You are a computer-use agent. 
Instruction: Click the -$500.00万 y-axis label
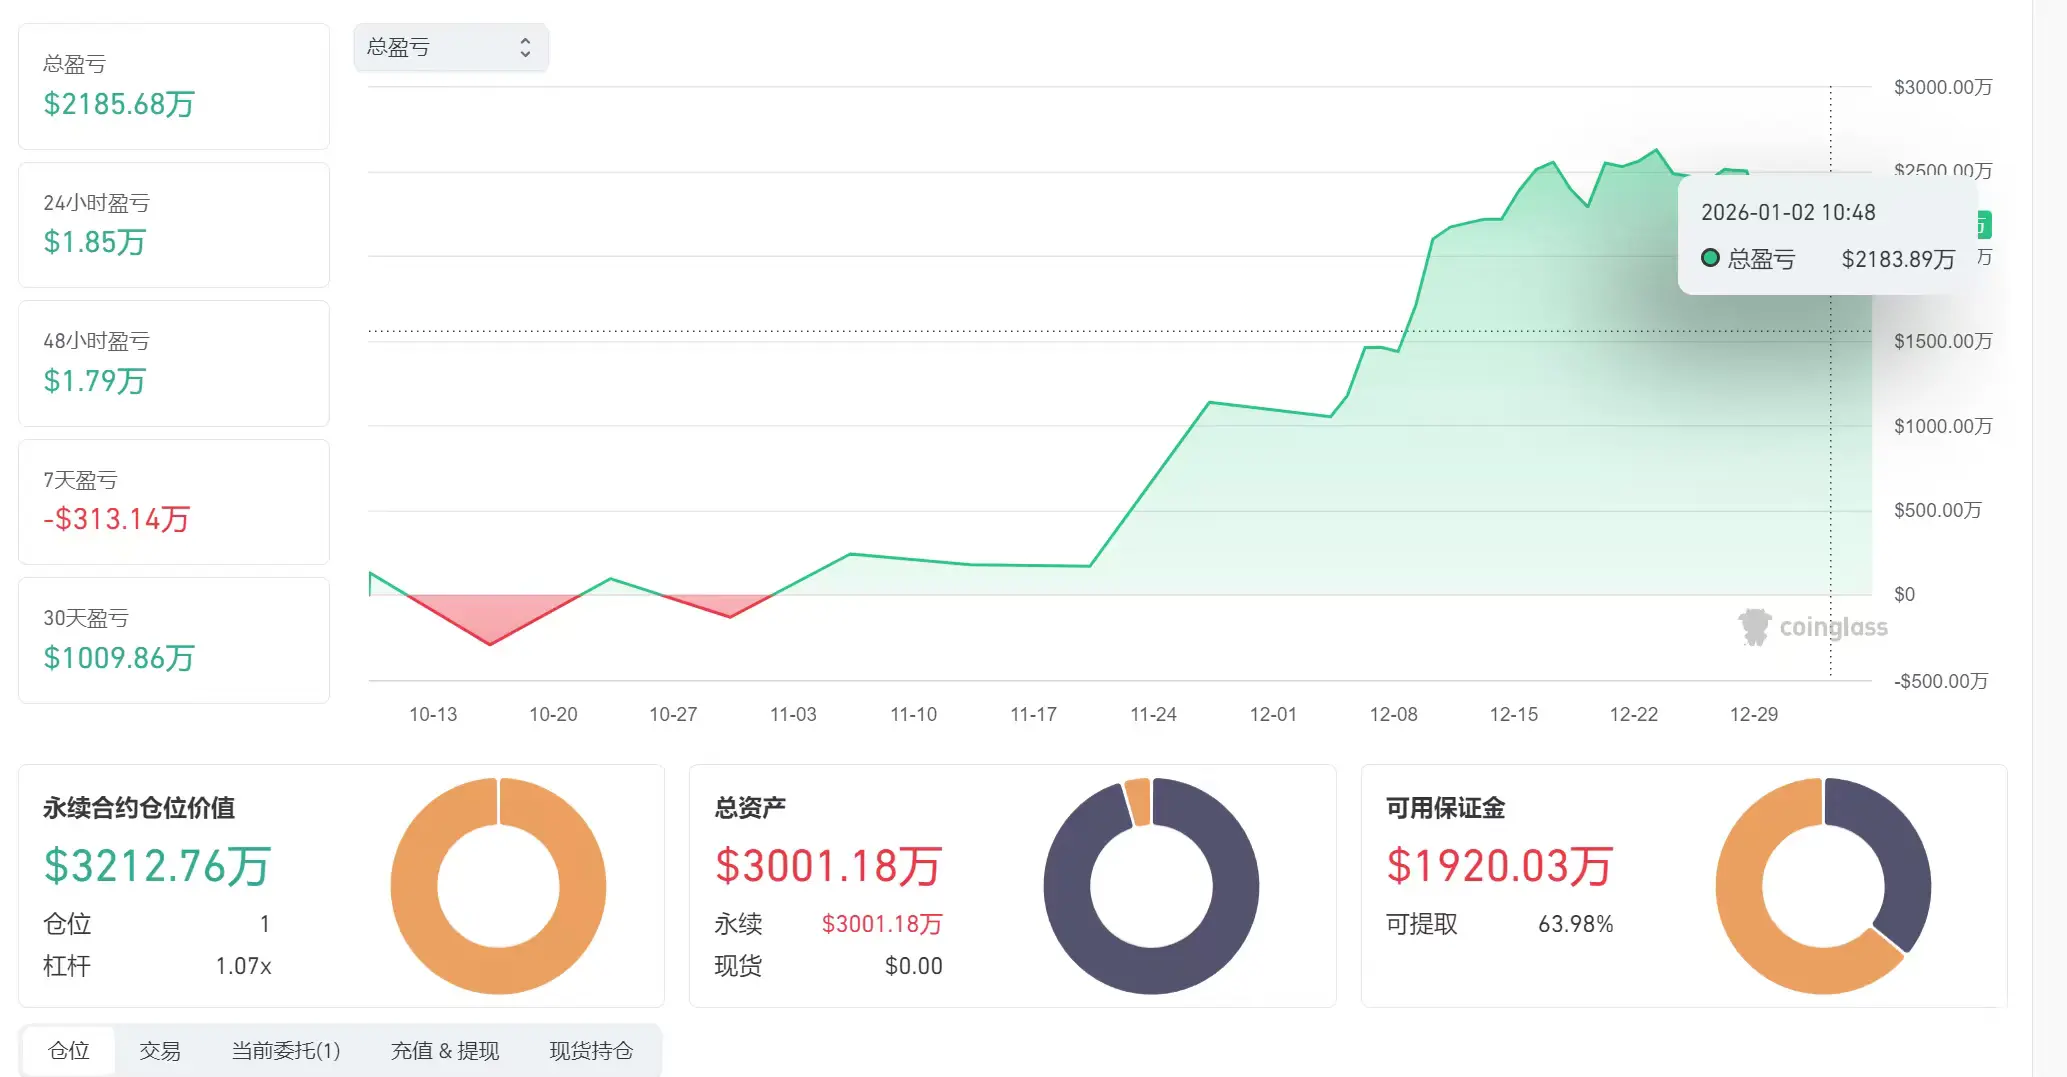1941,681
